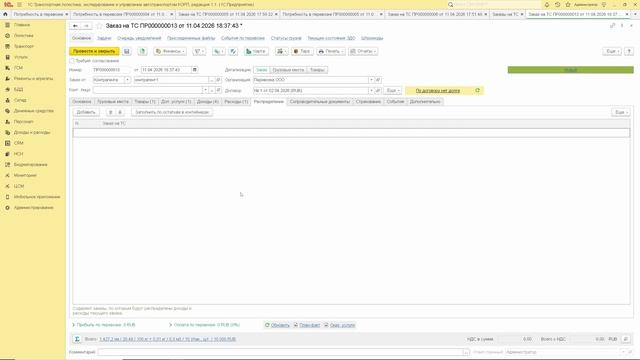Switch to the Страхование tab
The image size is (640, 360).
[368, 102]
